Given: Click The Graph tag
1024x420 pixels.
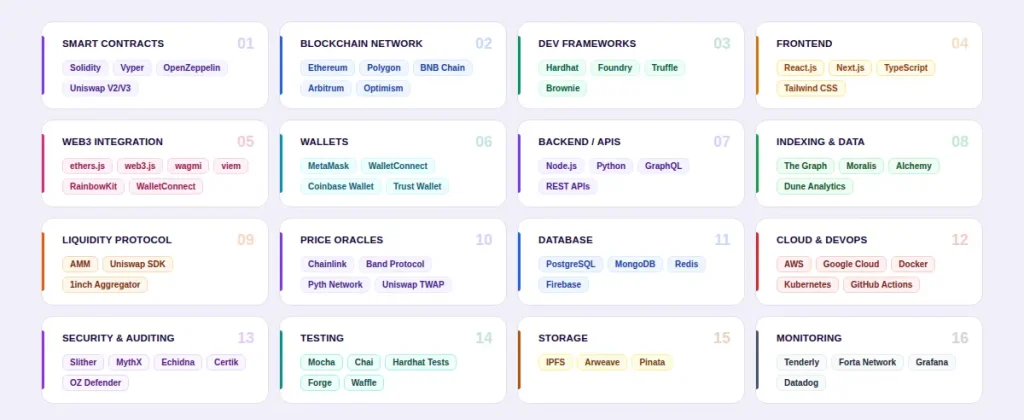Looking at the screenshot, I should (x=805, y=166).
